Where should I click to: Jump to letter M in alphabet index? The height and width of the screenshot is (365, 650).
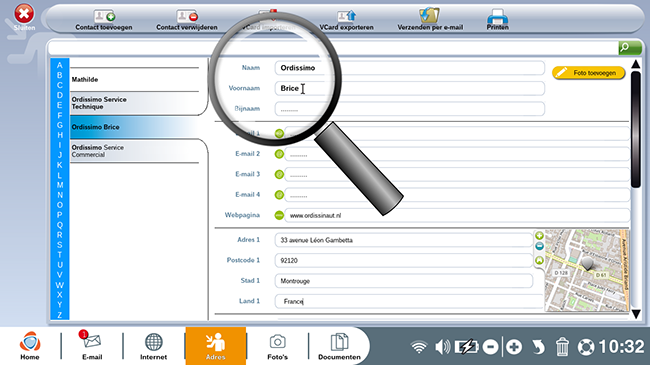60,185
